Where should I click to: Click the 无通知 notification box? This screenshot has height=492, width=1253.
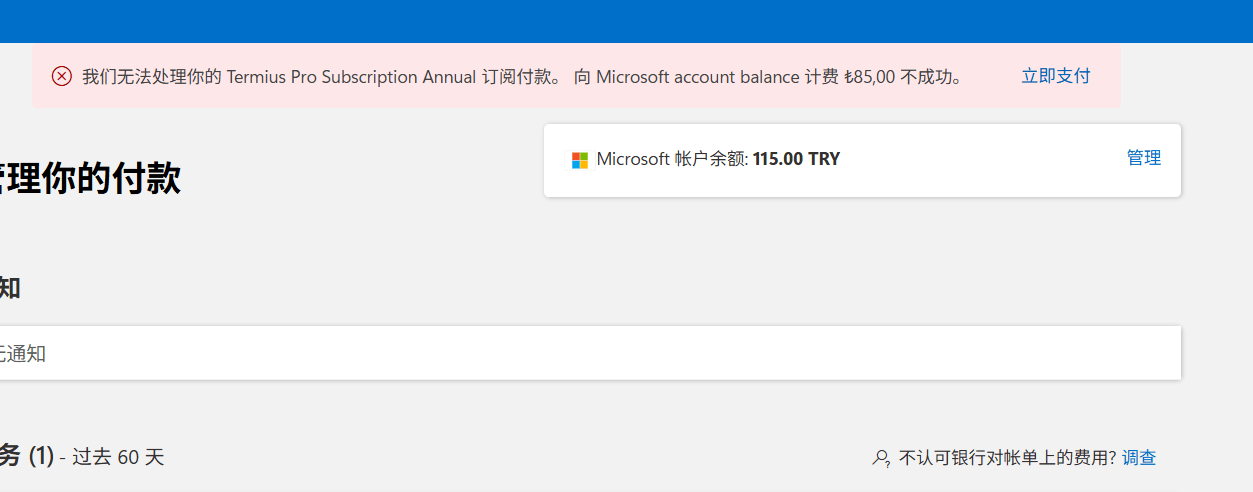click(x=590, y=353)
